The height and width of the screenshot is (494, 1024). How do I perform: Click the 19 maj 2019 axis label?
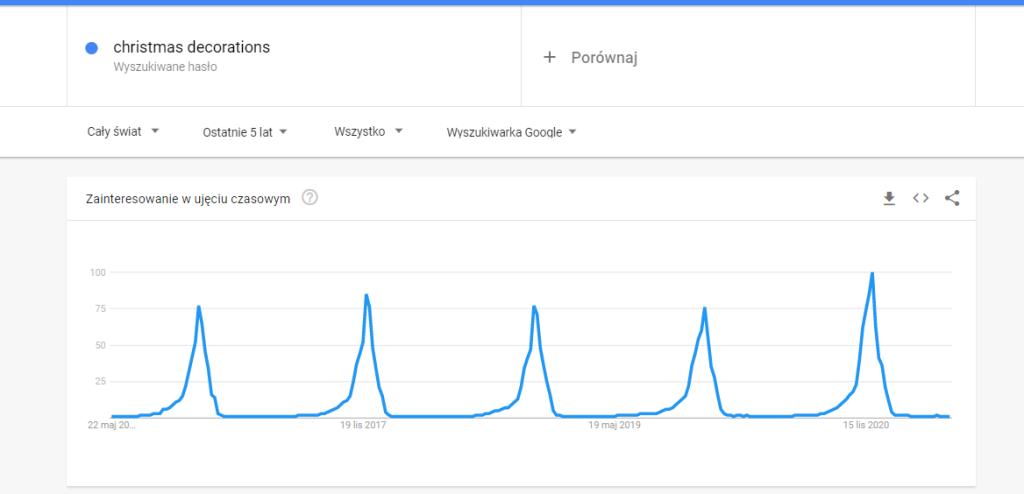pos(615,425)
